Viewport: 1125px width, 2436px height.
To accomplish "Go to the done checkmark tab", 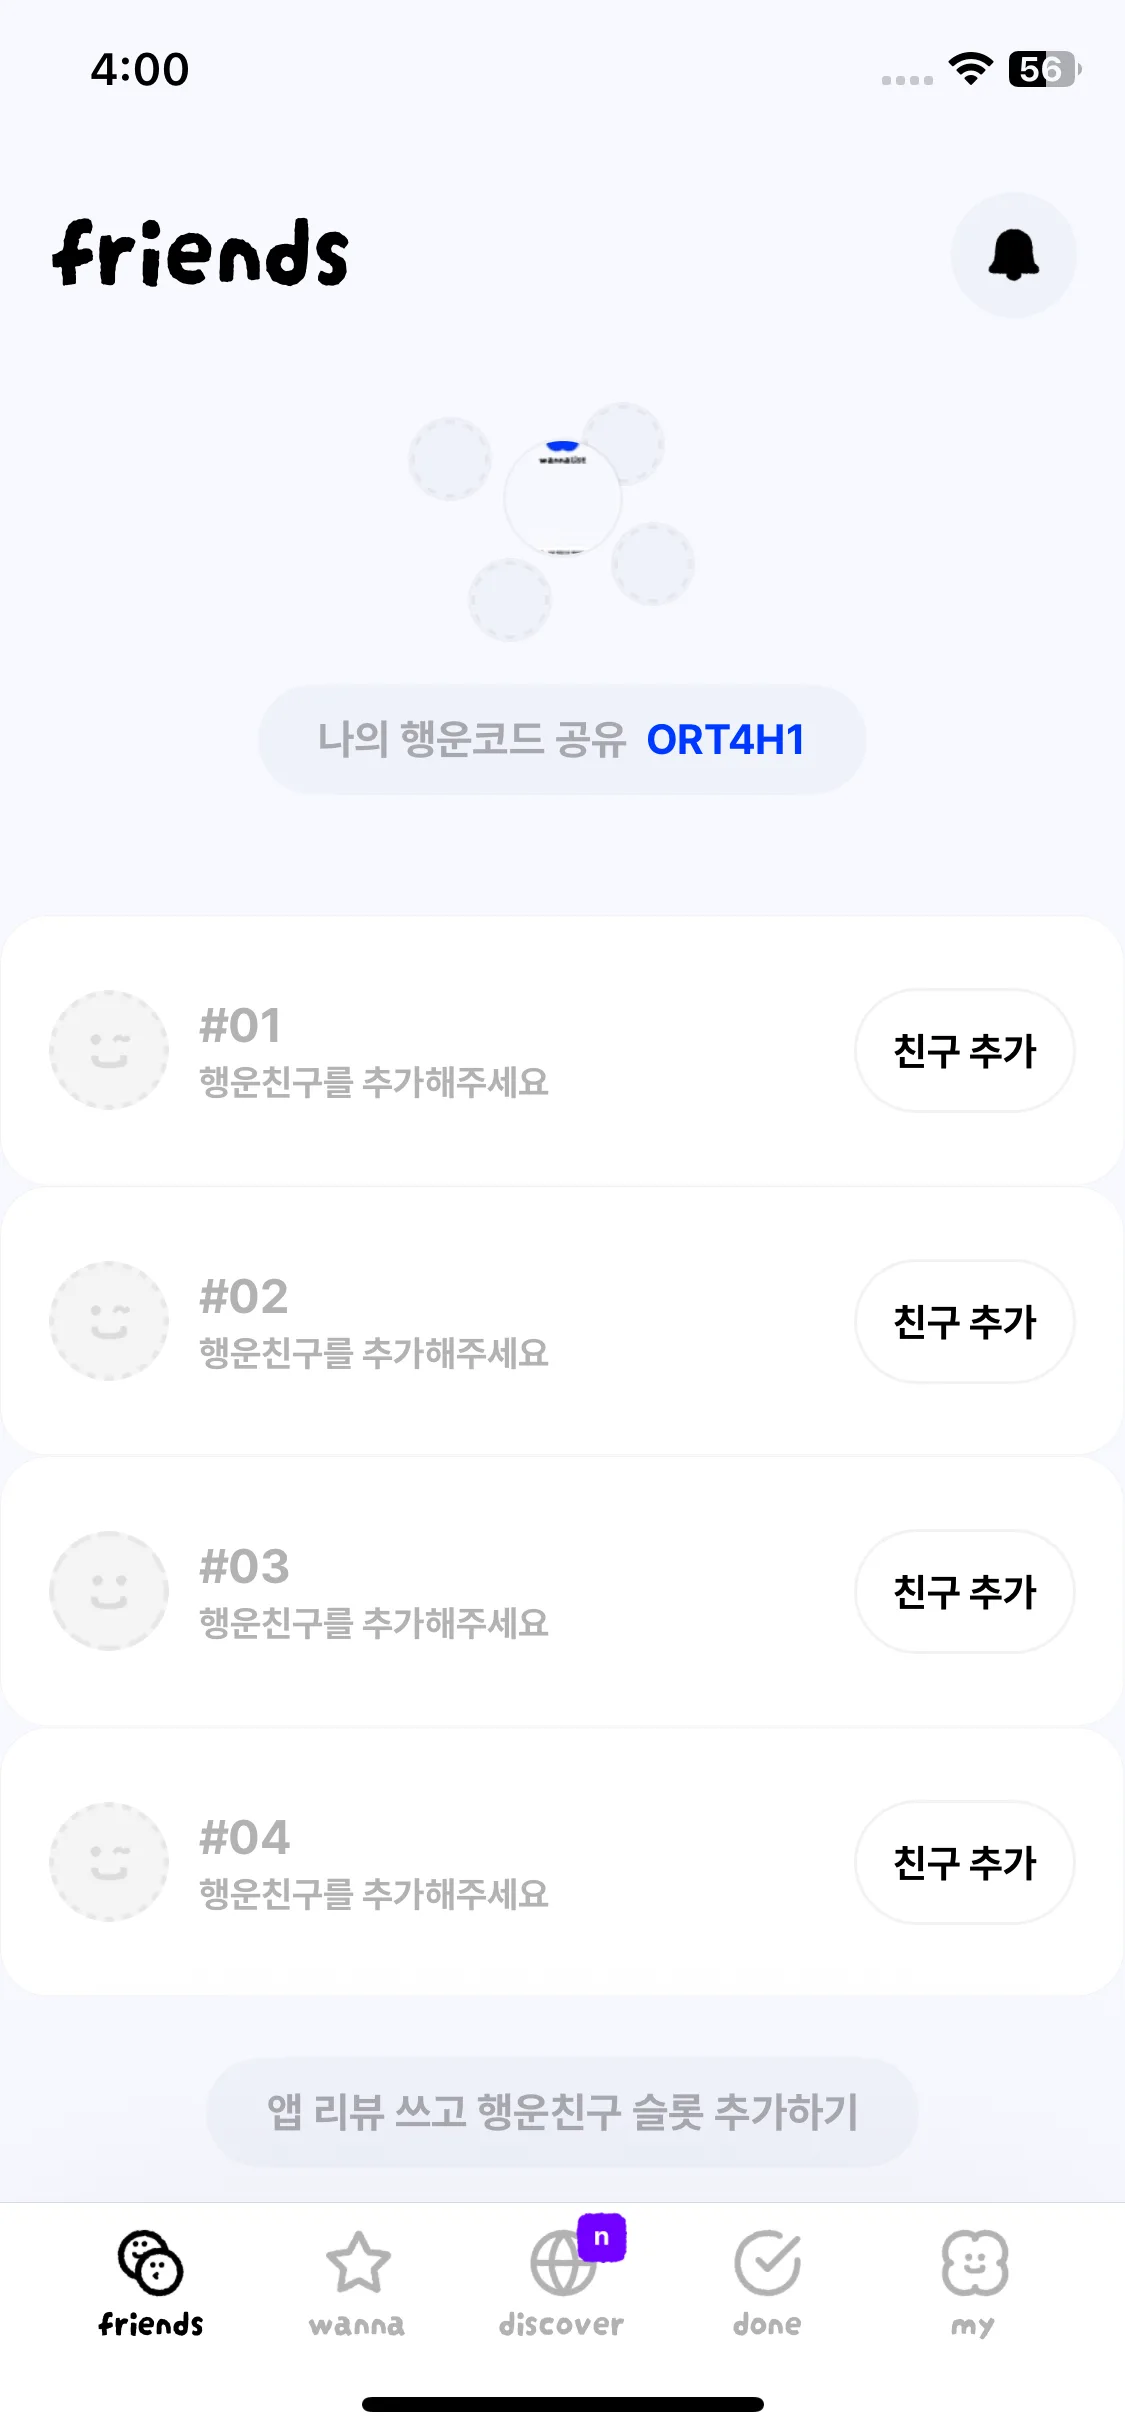I will coord(767,2265).
